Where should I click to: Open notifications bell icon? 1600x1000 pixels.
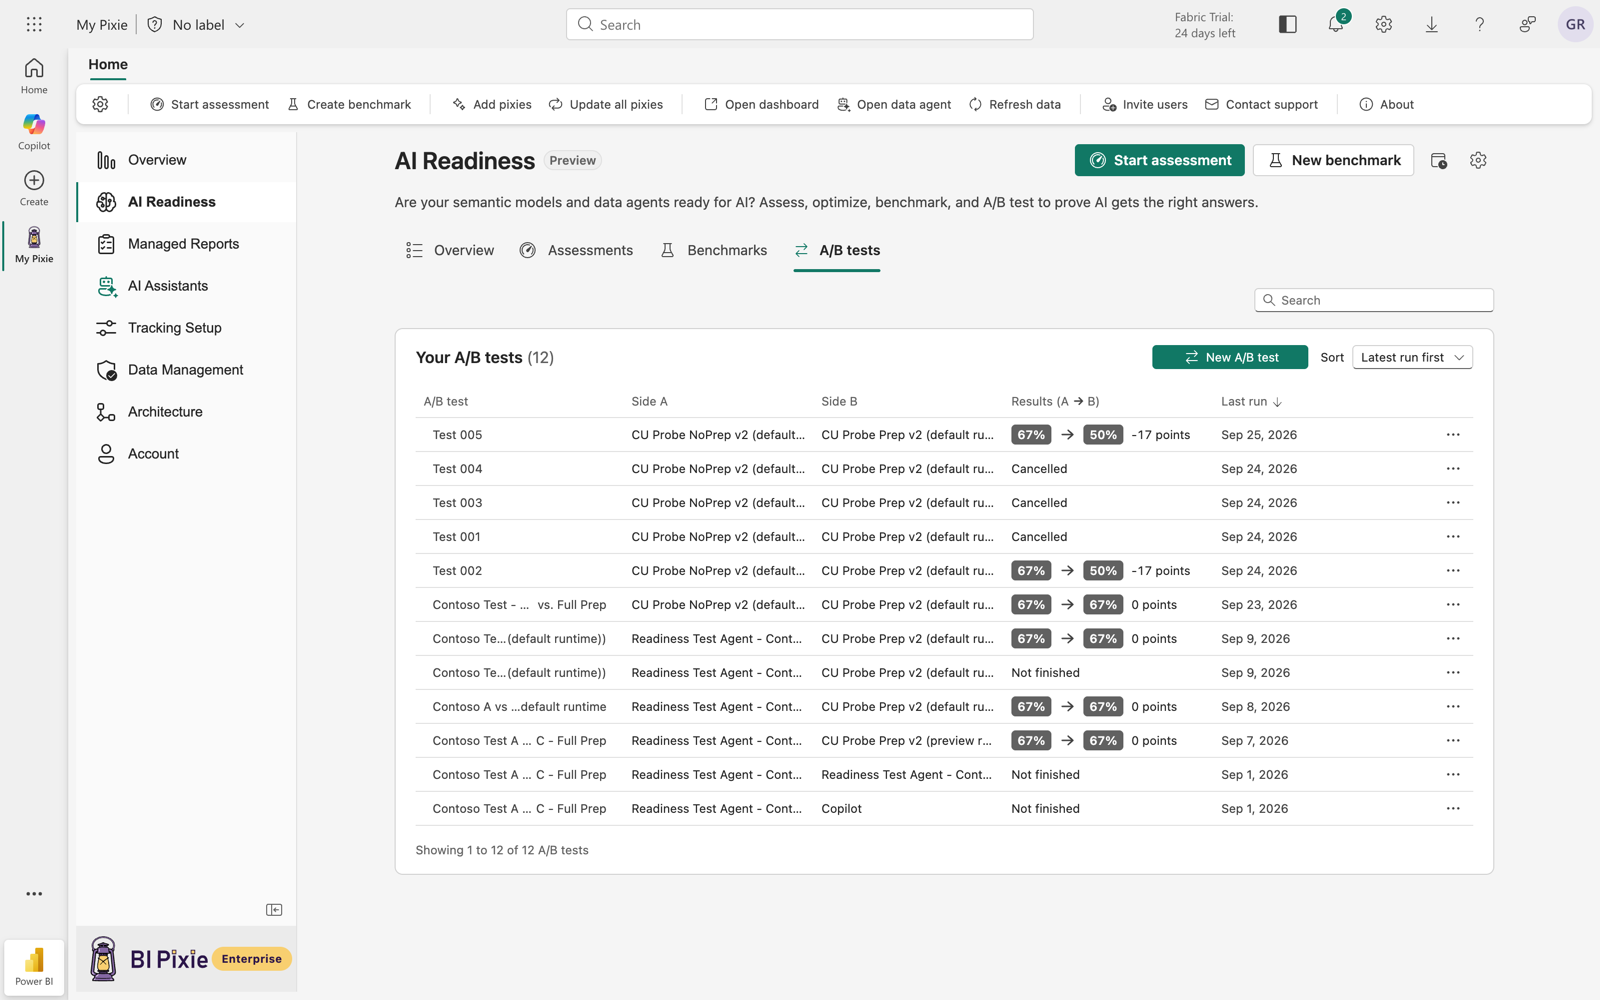pos(1336,24)
